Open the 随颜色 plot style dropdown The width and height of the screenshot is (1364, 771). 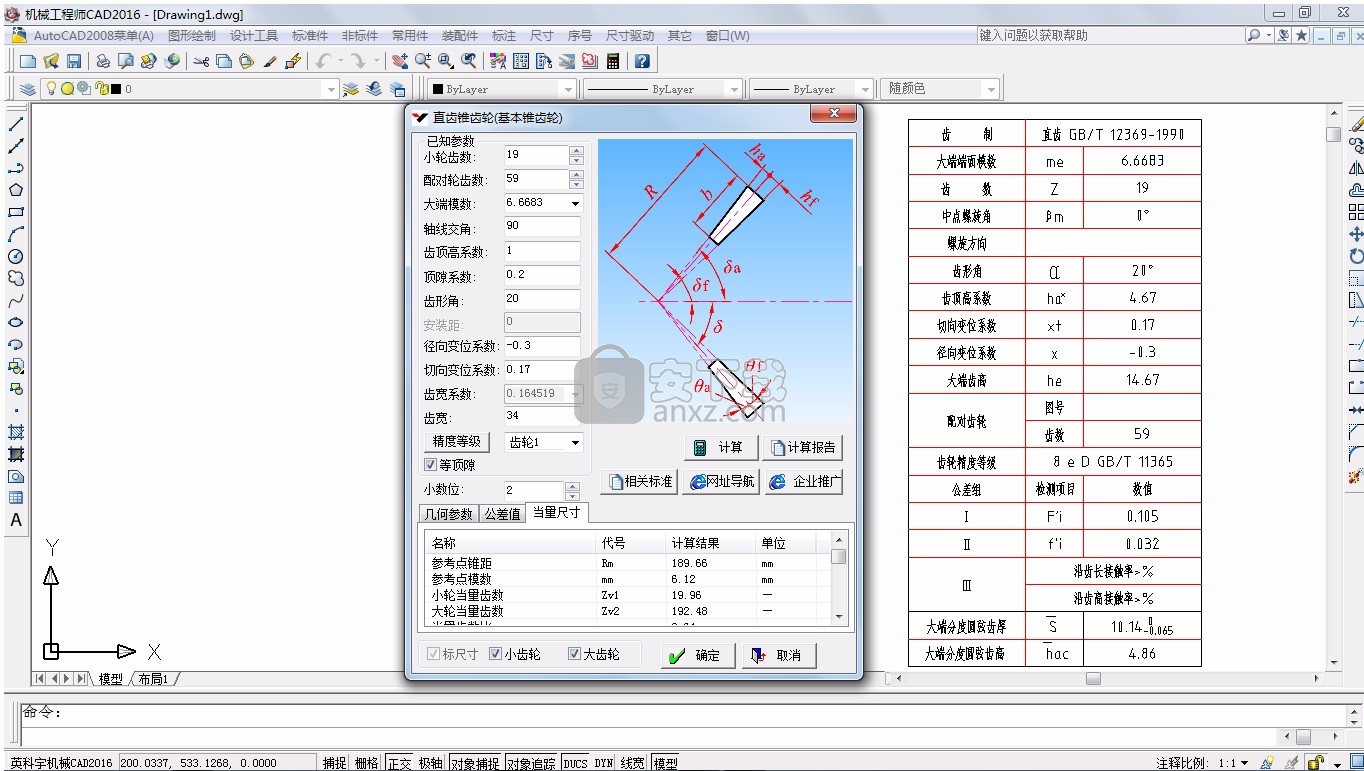(991, 89)
